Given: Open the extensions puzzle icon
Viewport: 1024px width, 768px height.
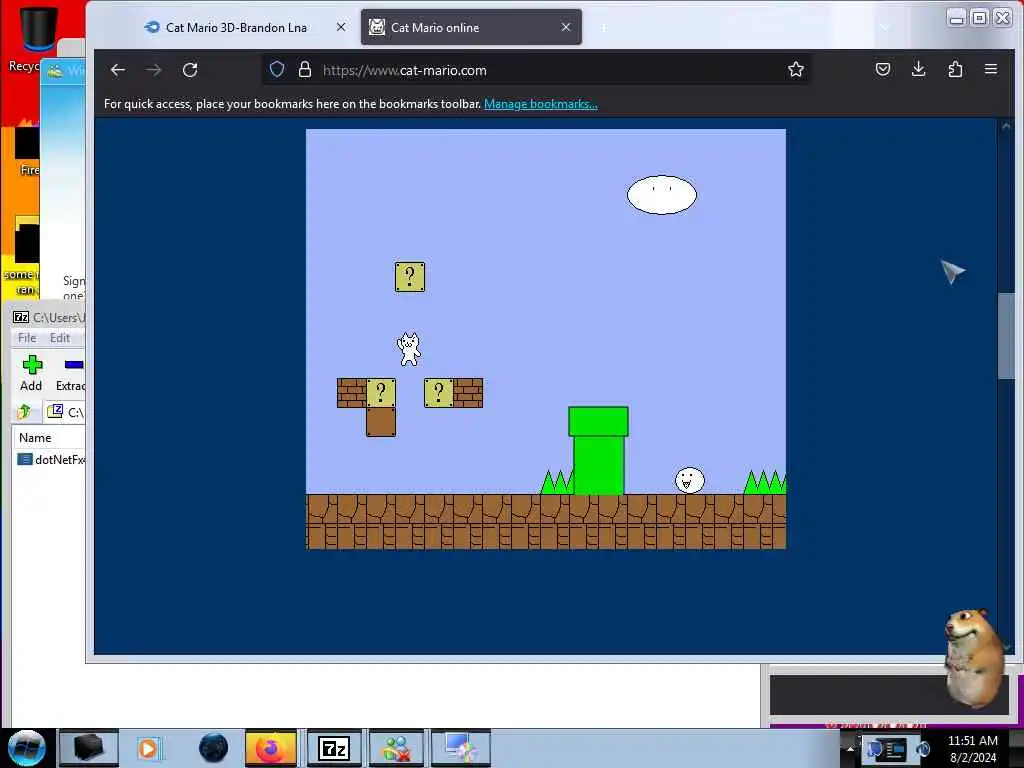Looking at the screenshot, I should [955, 69].
